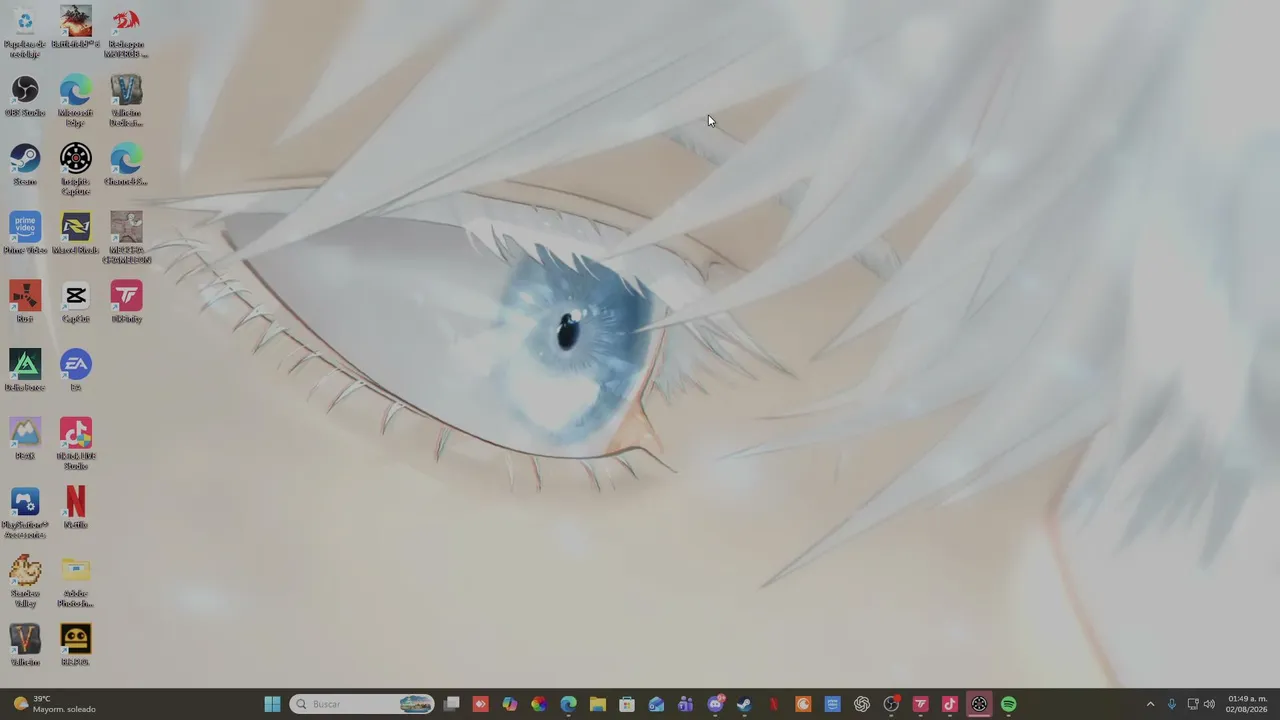Launch Stardew Valley from the desktop
Viewport: 1280px width, 720px height.
tap(25, 582)
